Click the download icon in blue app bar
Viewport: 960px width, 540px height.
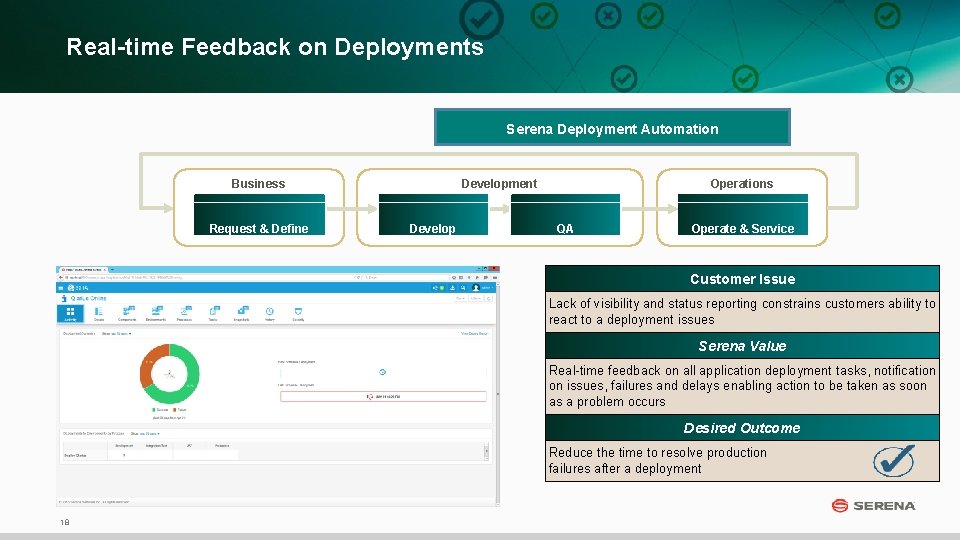tap(452, 288)
